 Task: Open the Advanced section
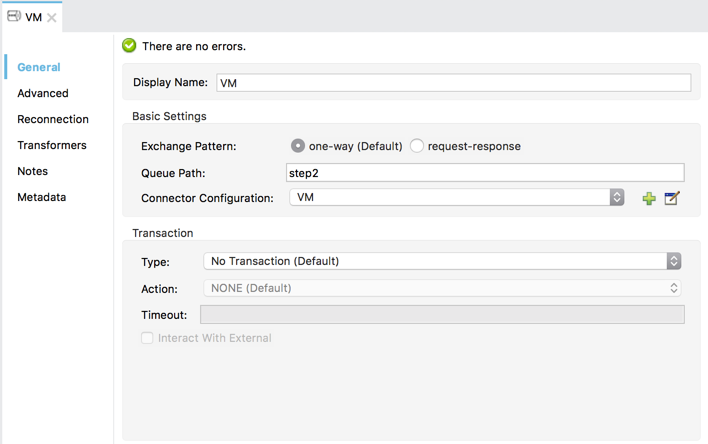coord(43,93)
